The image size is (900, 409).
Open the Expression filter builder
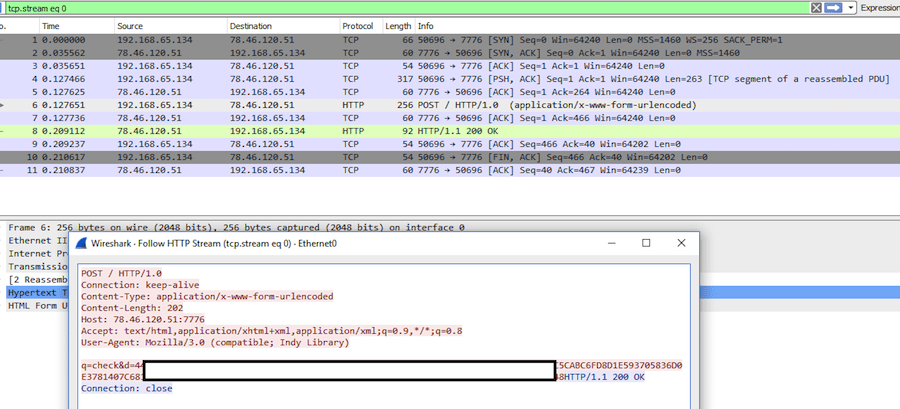[880, 8]
